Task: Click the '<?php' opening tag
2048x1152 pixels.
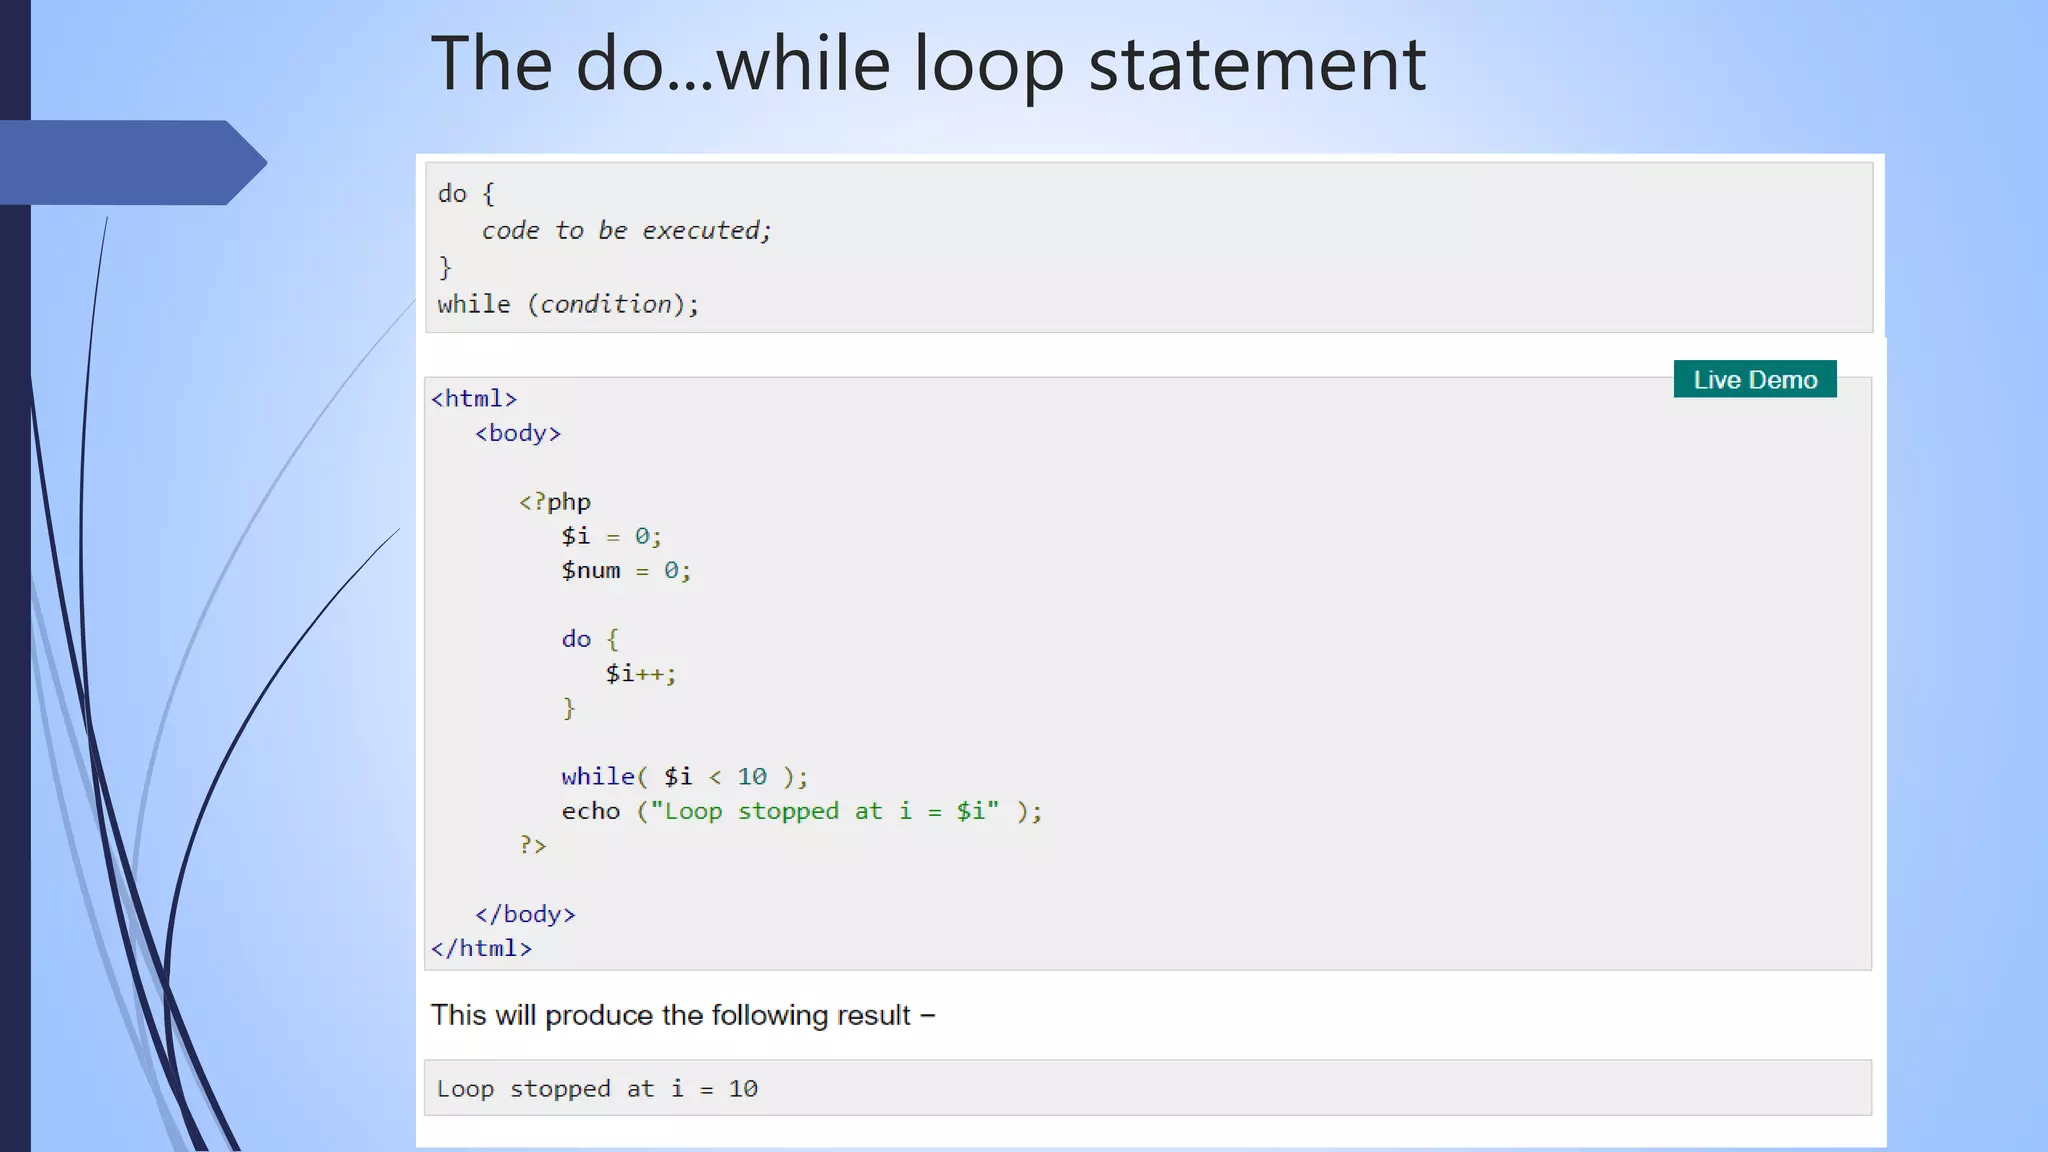Action: pos(555,502)
